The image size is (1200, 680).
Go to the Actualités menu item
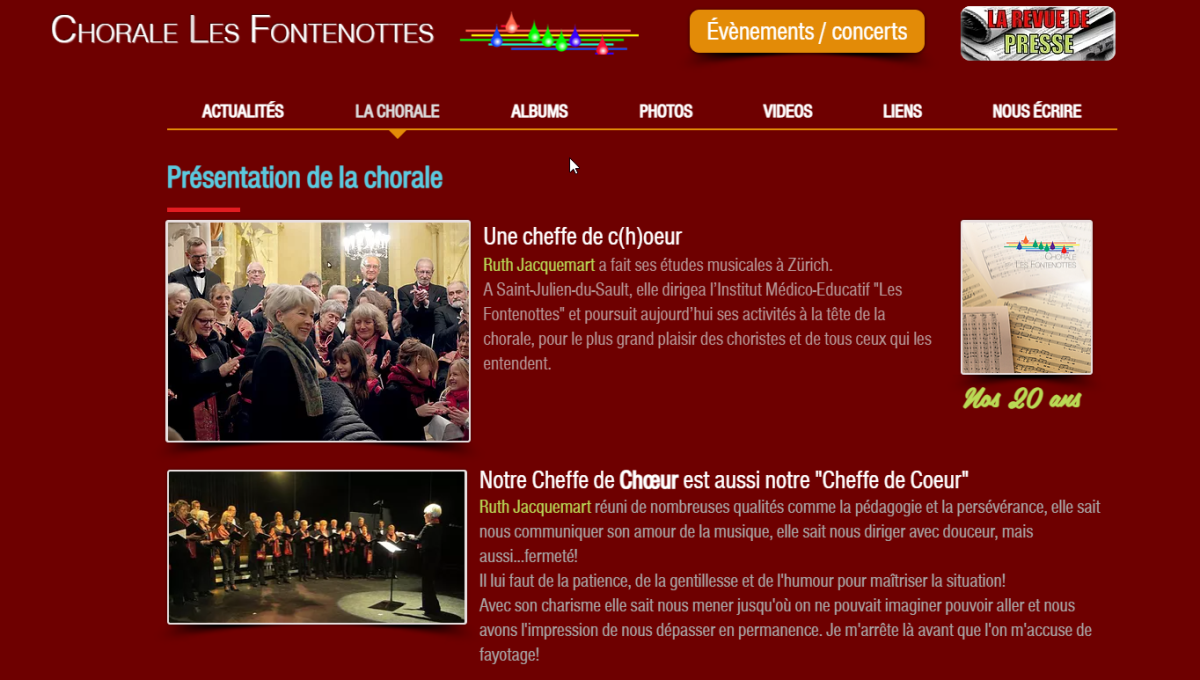click(243, 112)
